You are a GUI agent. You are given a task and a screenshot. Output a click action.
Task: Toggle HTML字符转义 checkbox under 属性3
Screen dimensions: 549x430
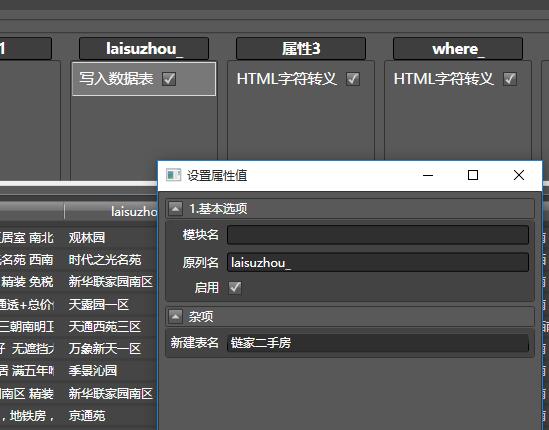click(353, 79)
